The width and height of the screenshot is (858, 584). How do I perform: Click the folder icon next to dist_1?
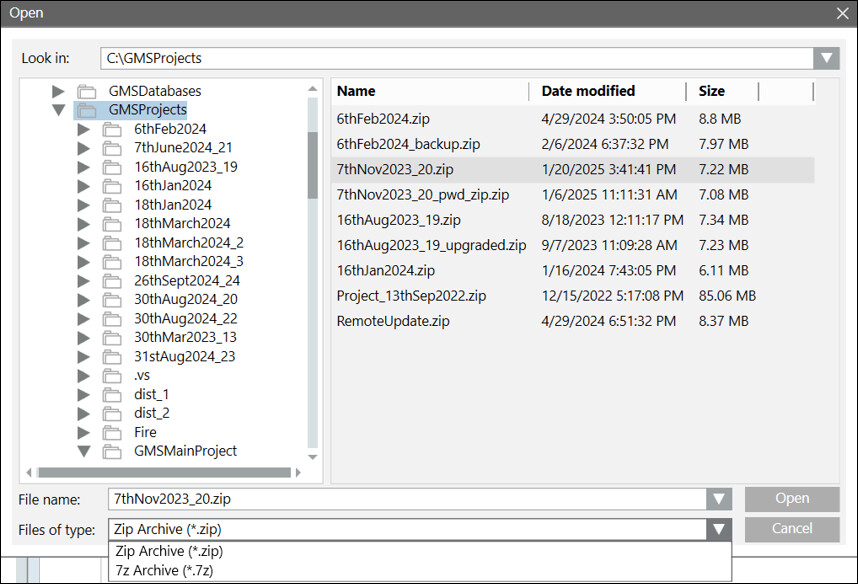111,394
